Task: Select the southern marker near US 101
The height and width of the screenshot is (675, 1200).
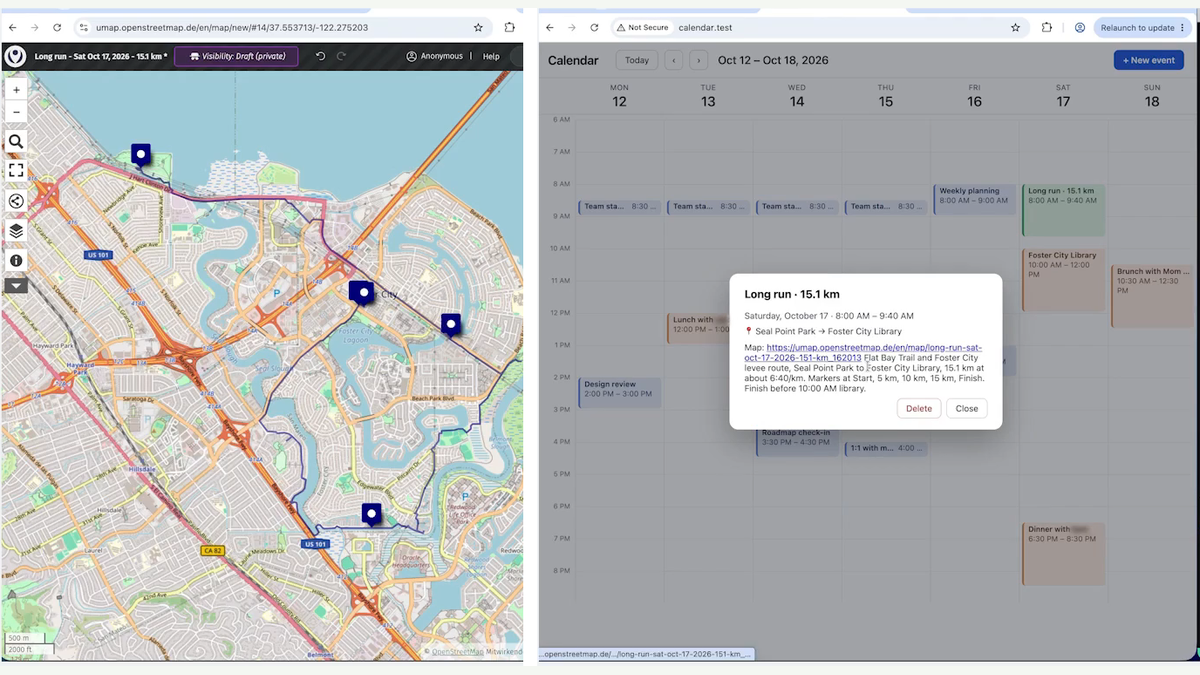Action: pos(372,515)
